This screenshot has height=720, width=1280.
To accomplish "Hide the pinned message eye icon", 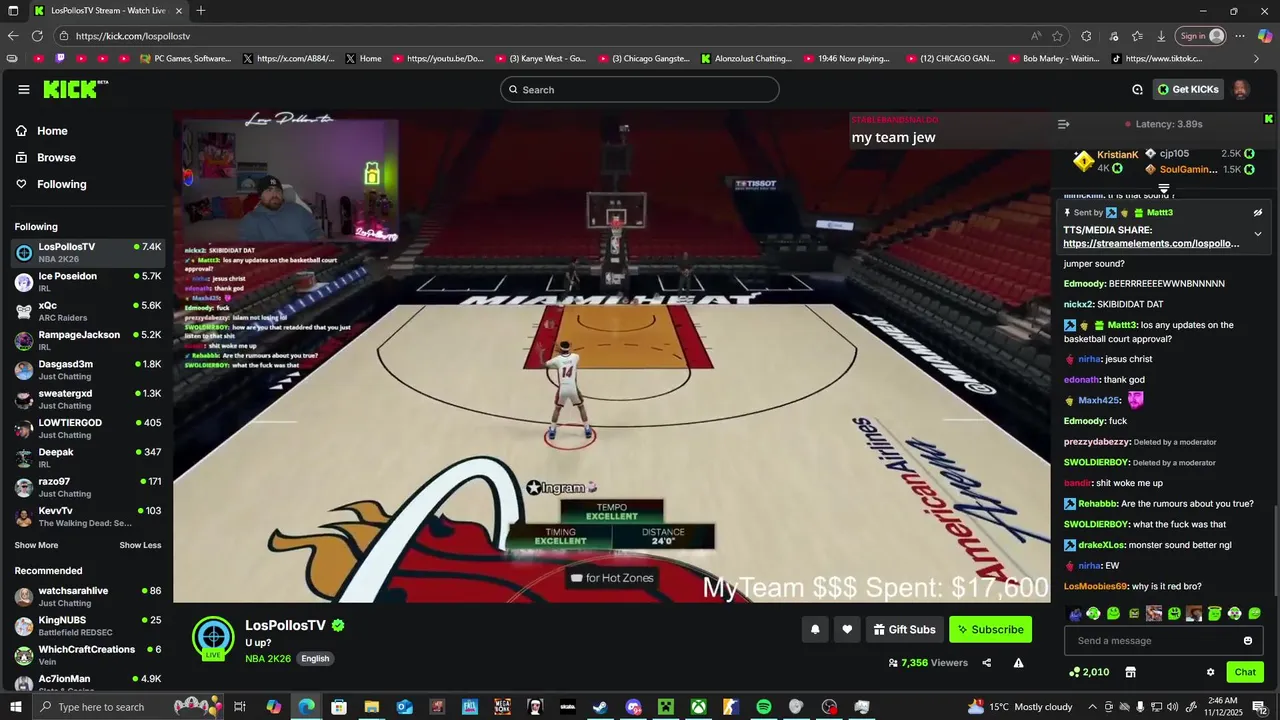I will pos(1258,213).
